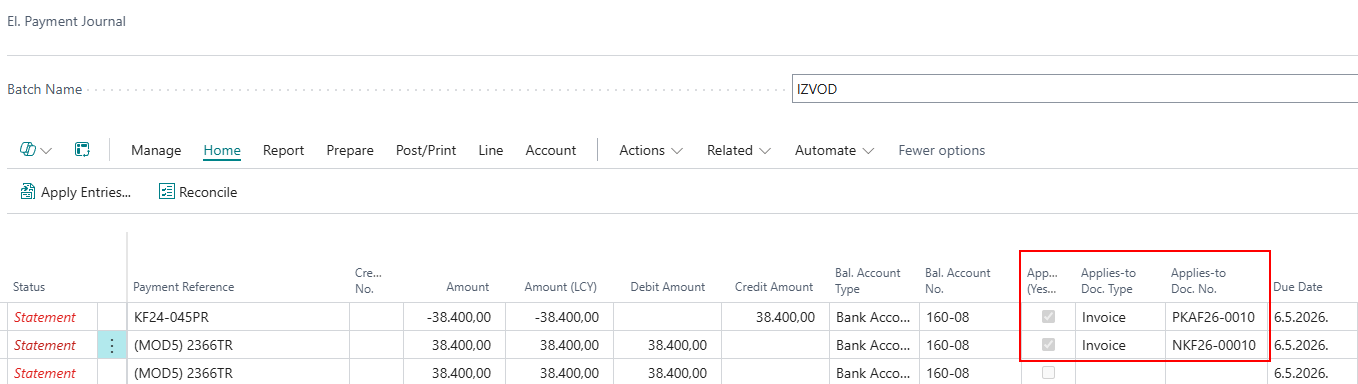Open the Manage menu

156,150
